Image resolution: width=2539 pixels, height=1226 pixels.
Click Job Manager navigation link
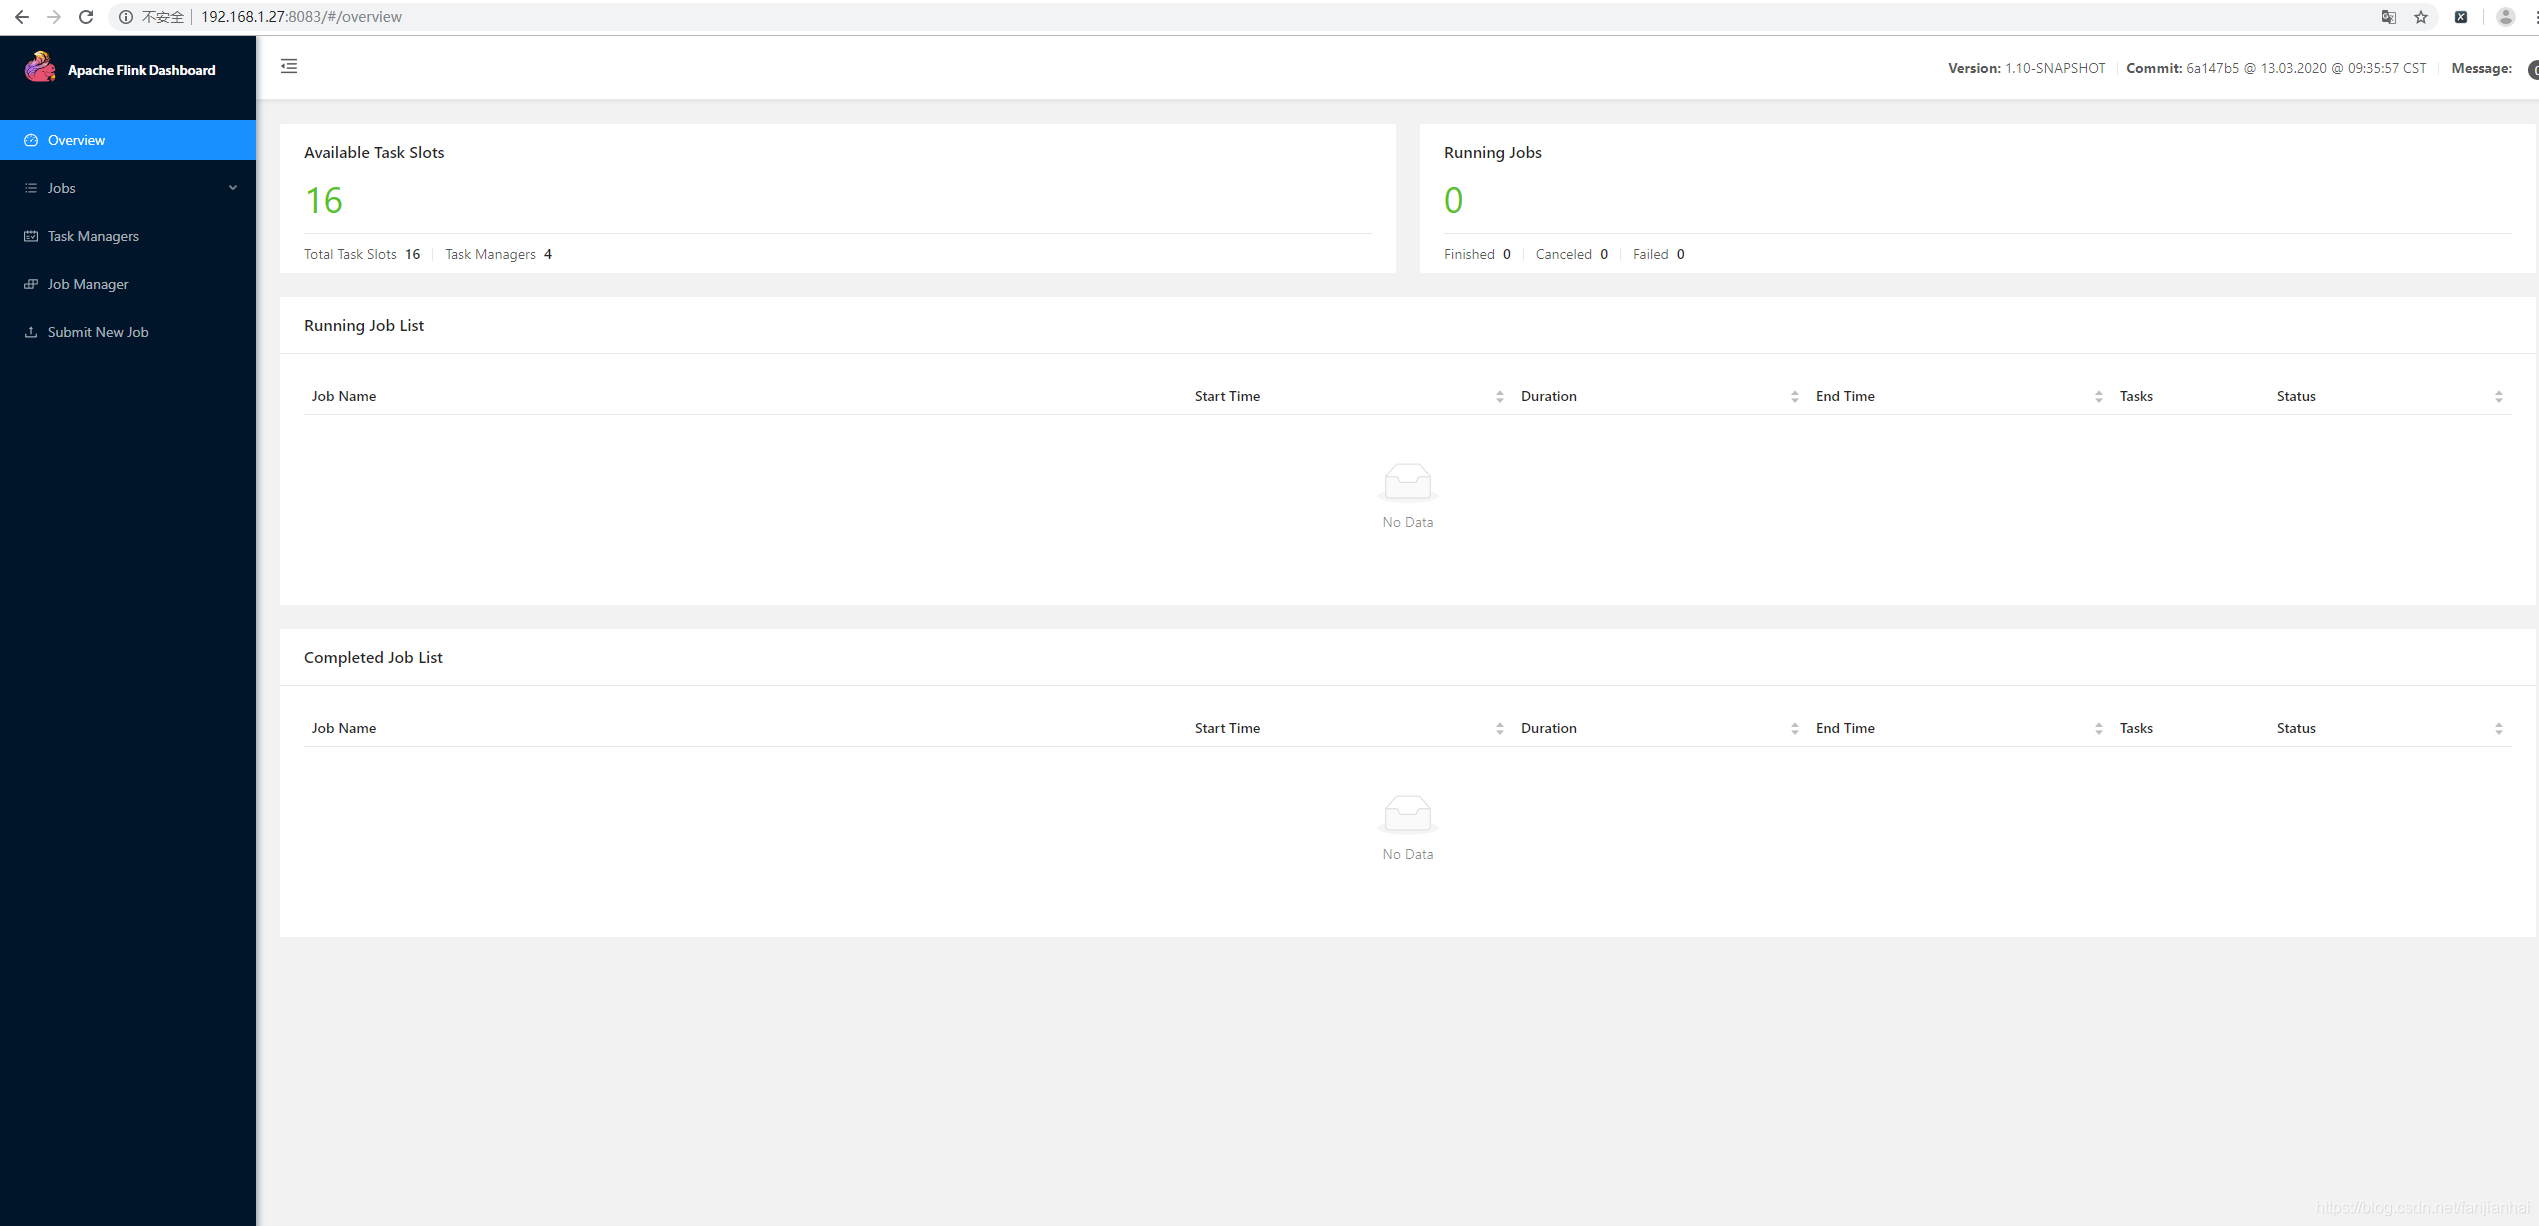point(87,283)
